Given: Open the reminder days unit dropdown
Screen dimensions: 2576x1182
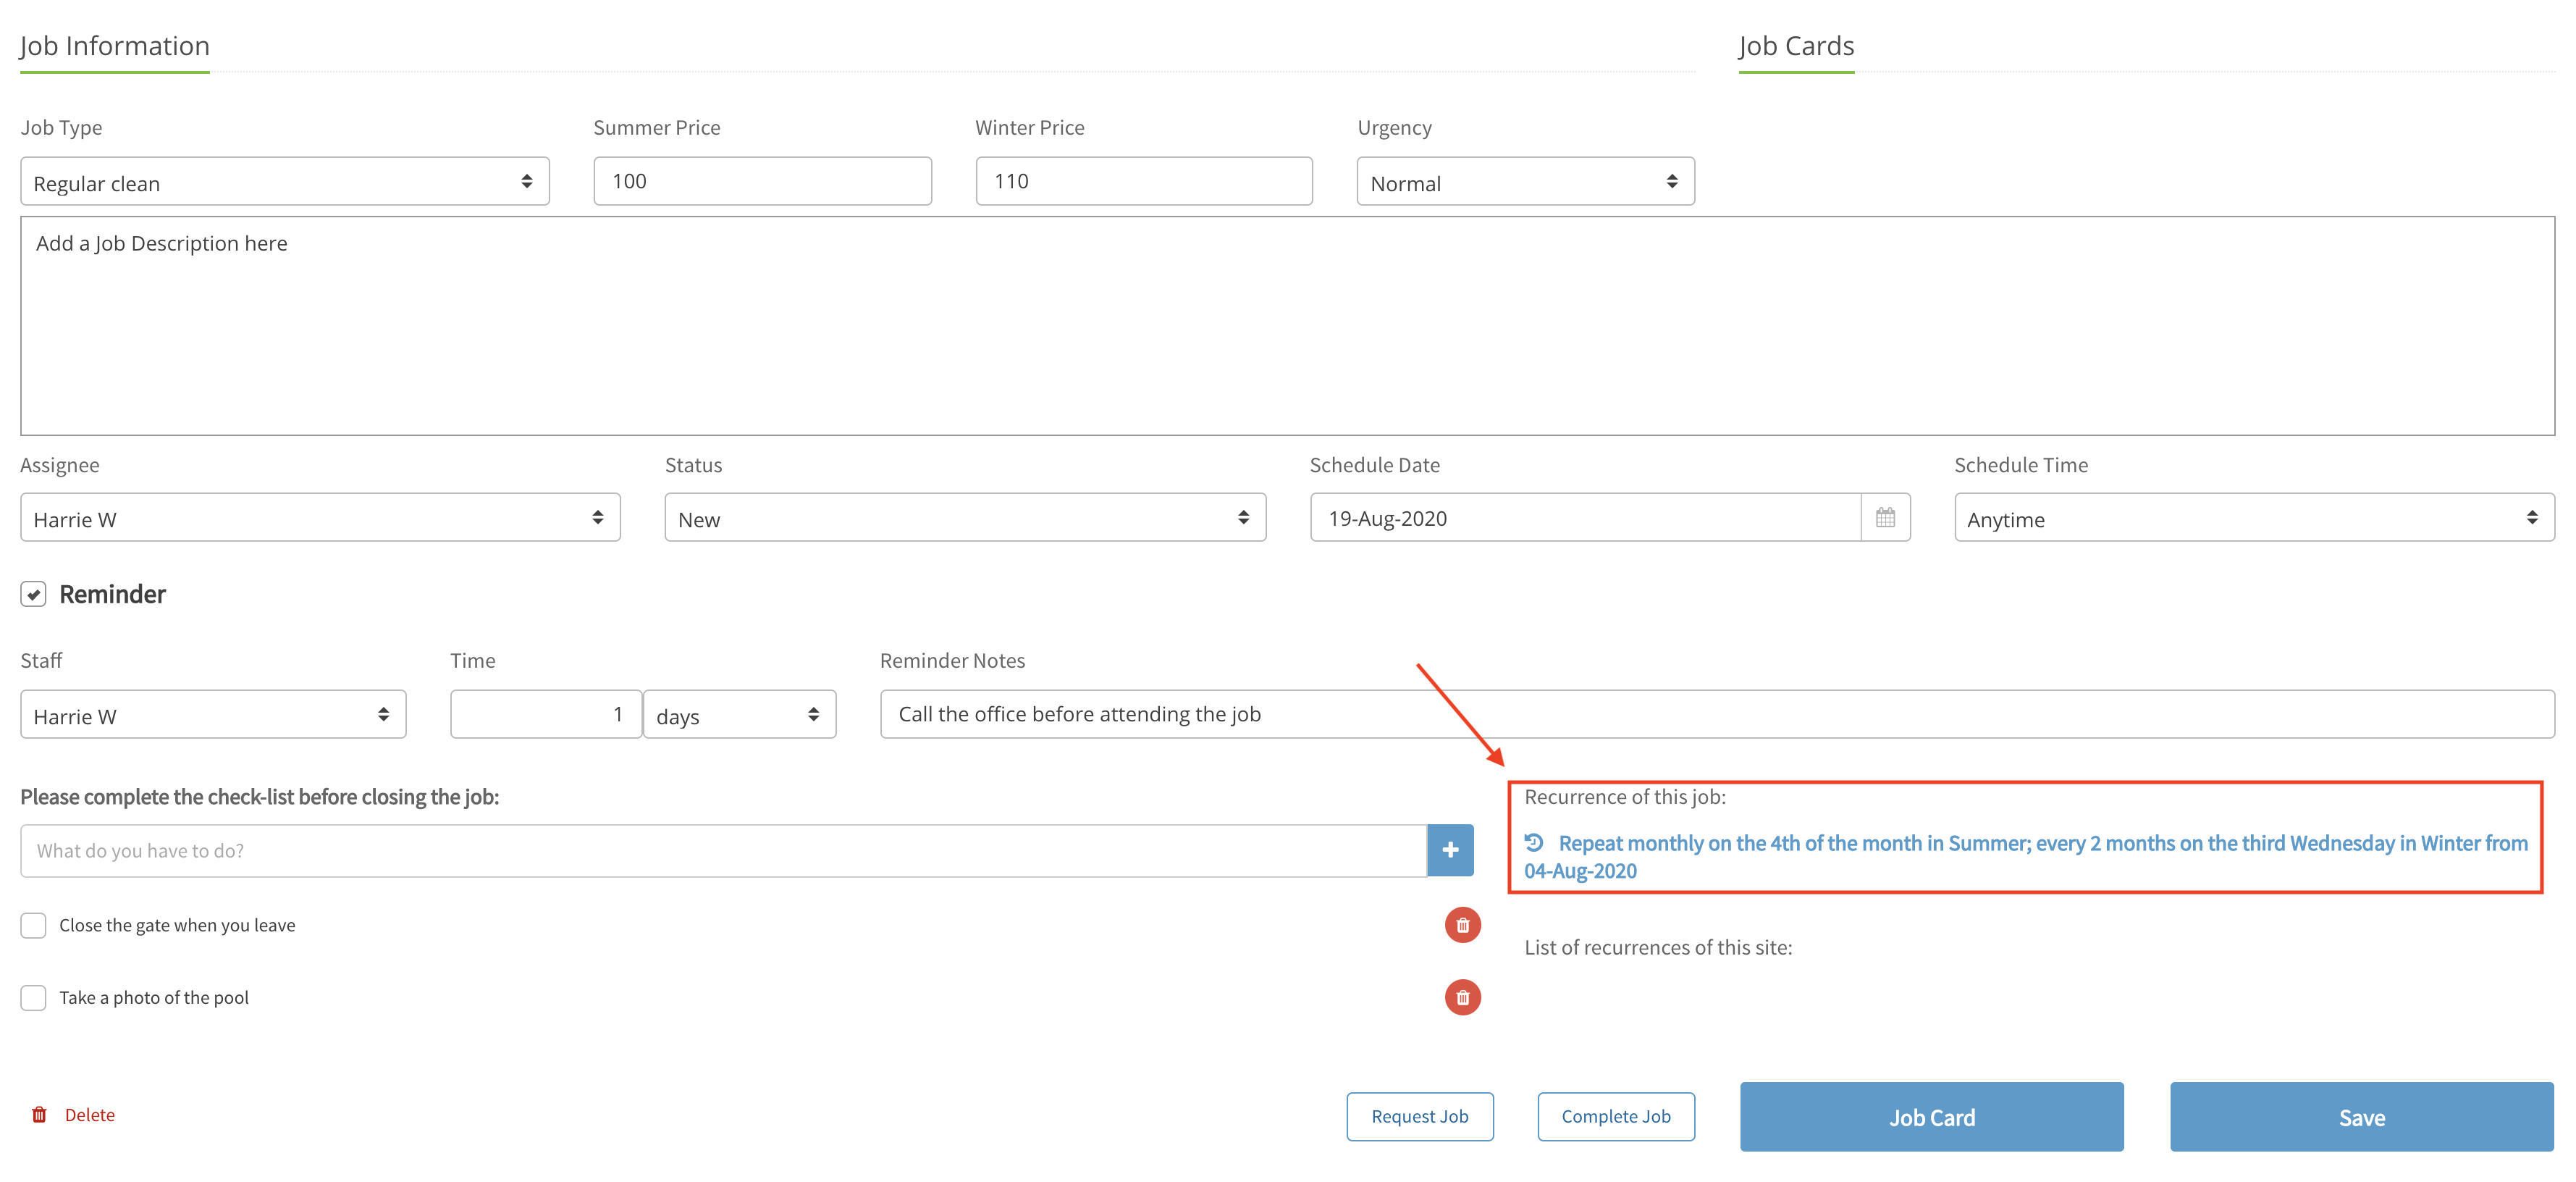Looking at the screenshot, I should [739, 715].
